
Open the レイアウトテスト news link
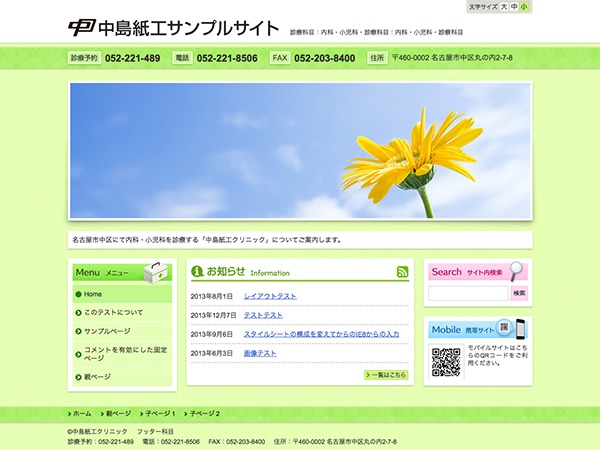(270, 296)
